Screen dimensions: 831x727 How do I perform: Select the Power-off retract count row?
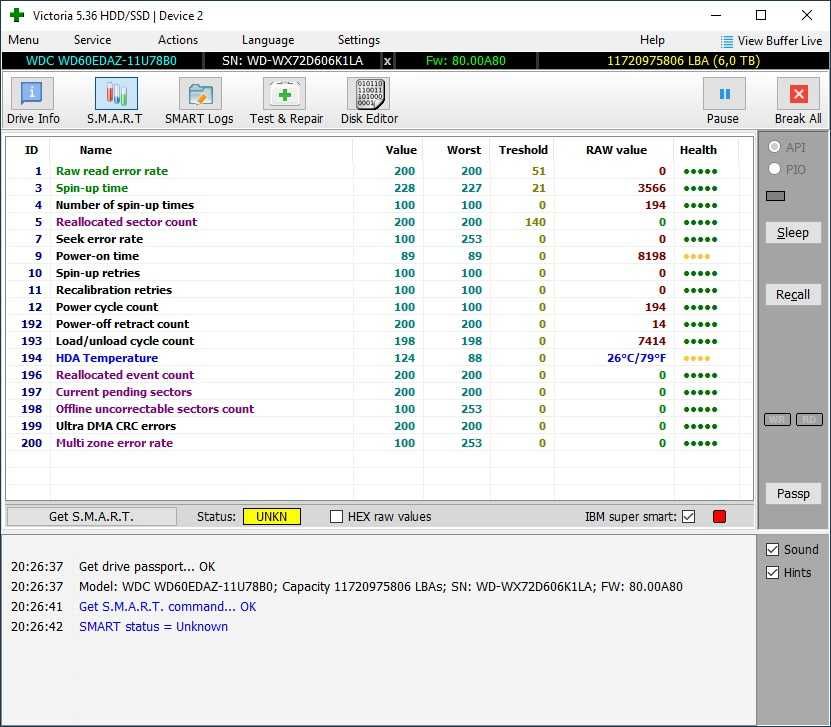(x=379, y=324)
